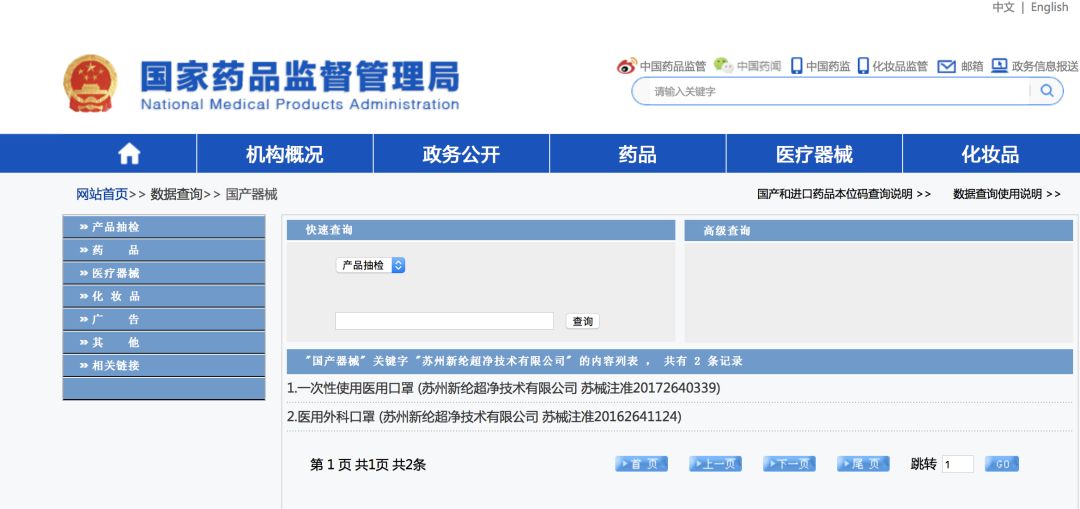Open the 化妆品监管 mobile app link
The image size is (1080, 509).
893,66
